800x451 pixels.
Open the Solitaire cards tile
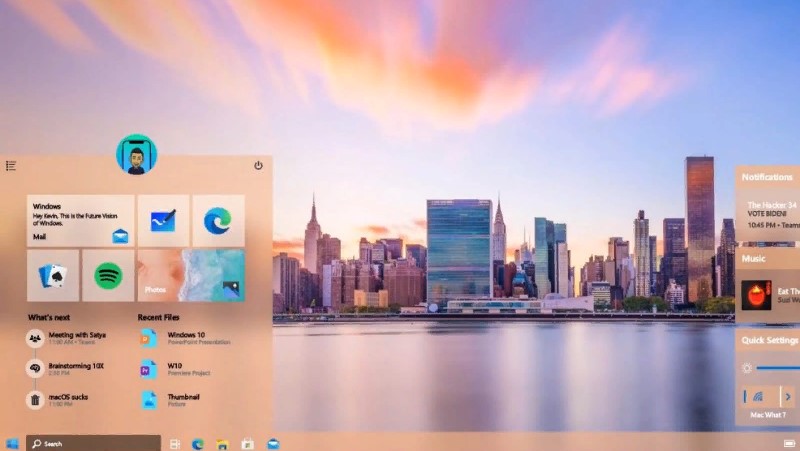[x=52, y=275]
